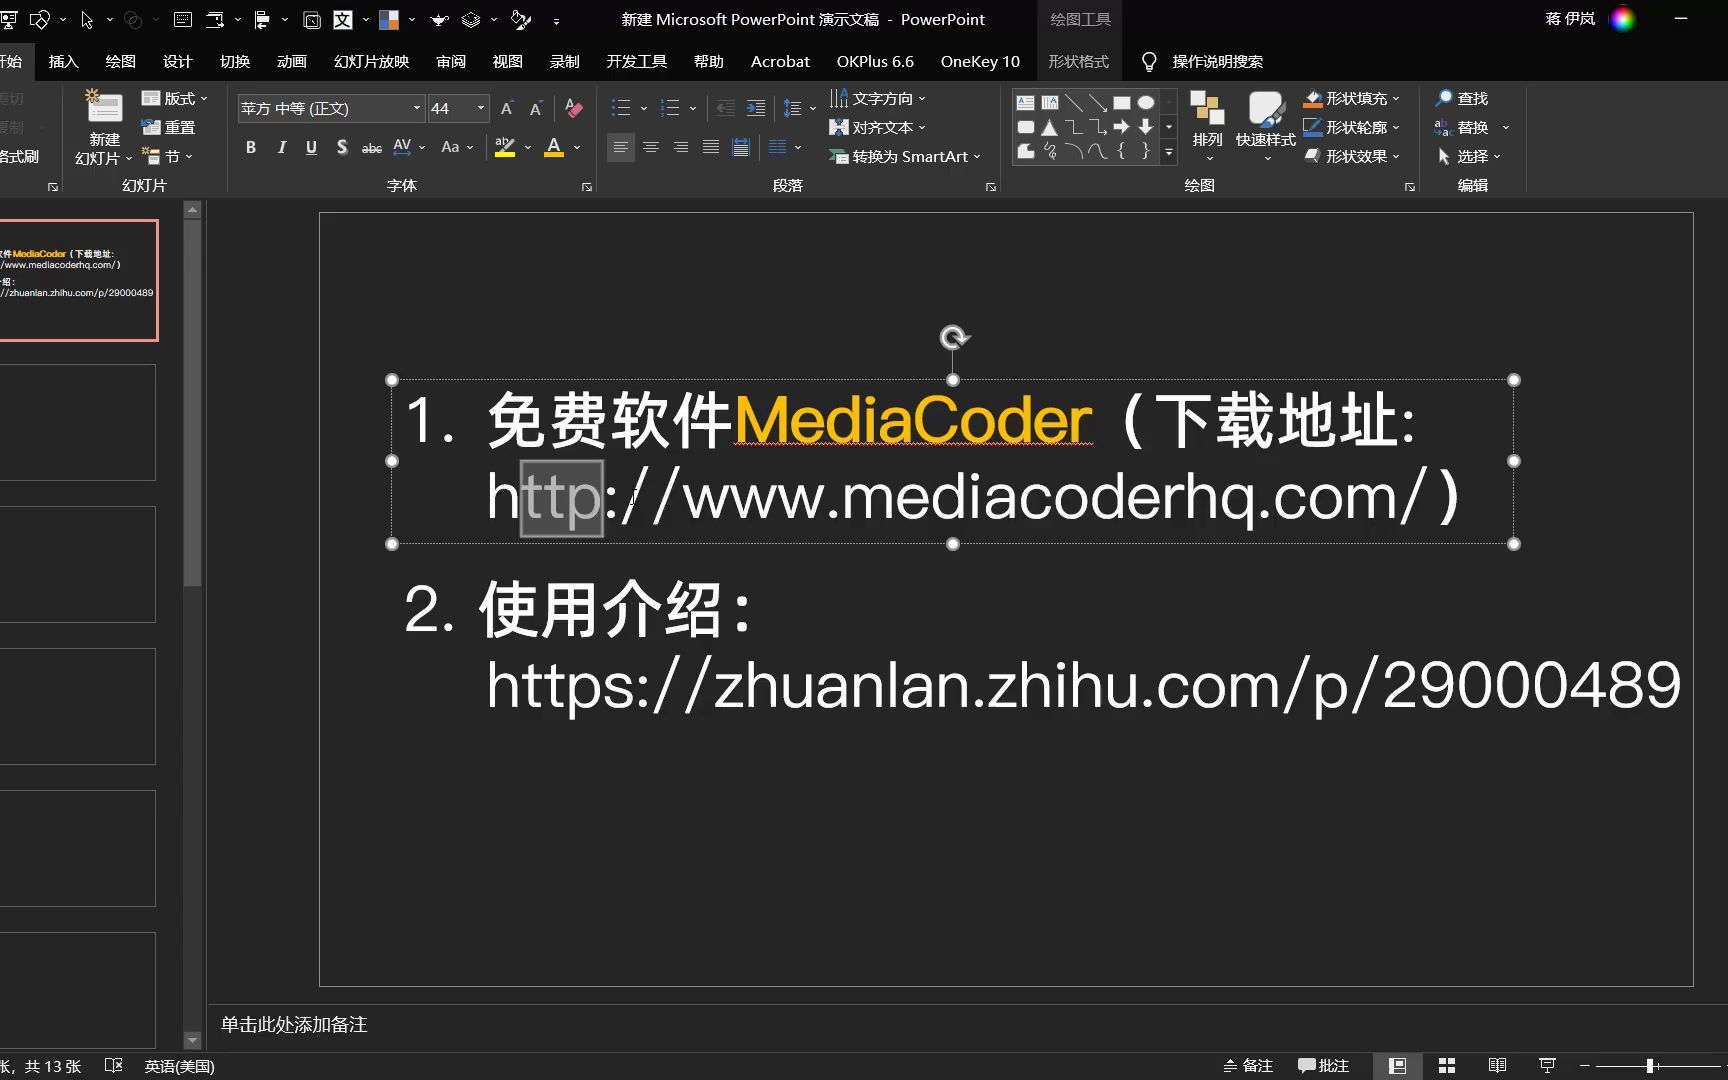Toggle Underline formatting

311,147
